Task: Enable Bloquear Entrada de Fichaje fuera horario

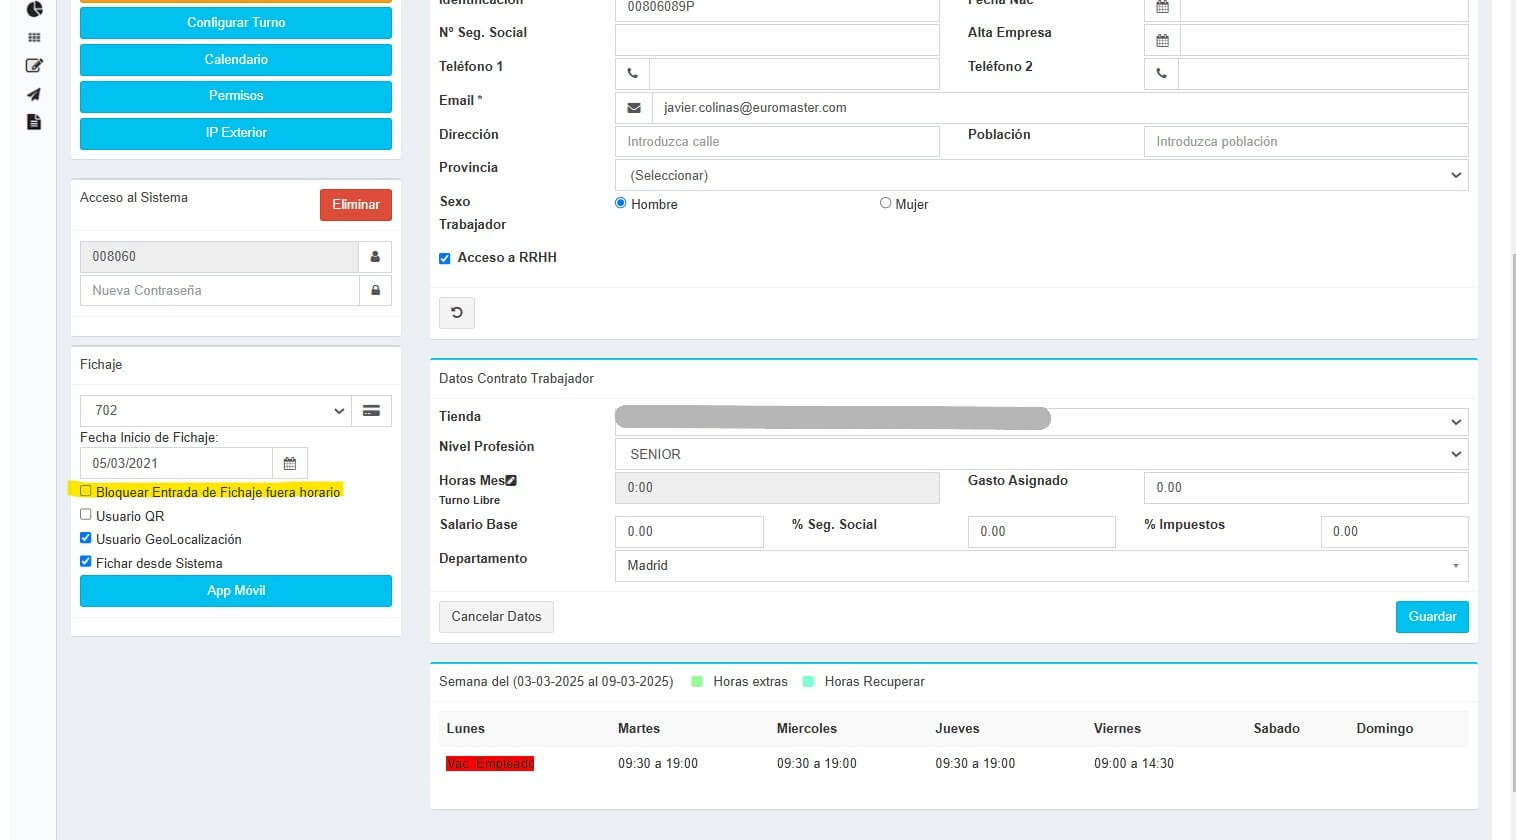Action: click(86, 491)
